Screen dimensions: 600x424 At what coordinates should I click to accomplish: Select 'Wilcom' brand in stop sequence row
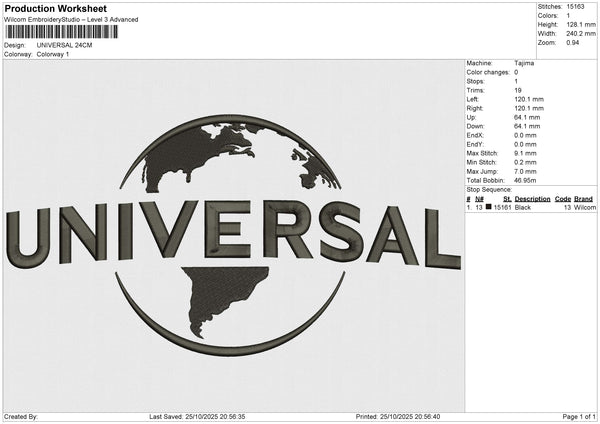click(x=585, y=207)
